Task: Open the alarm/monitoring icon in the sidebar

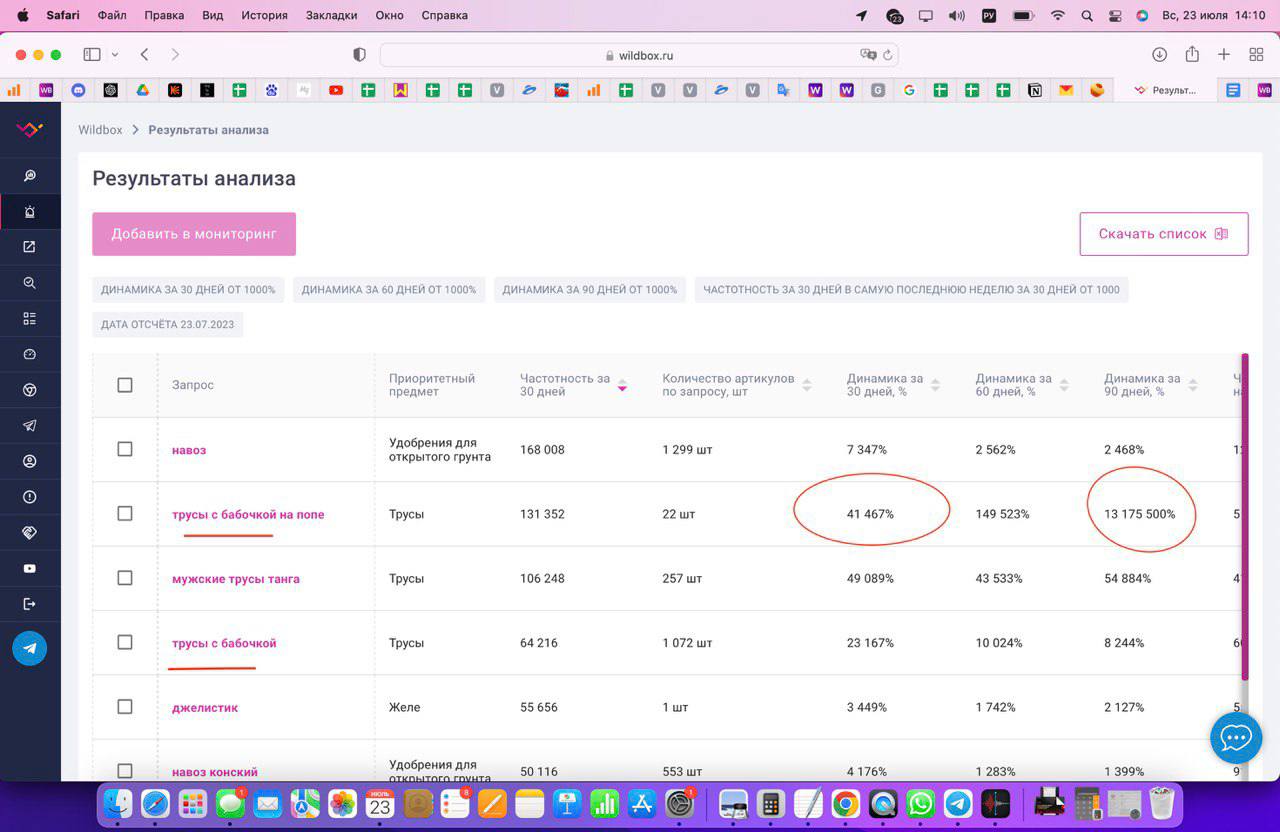Action: pyautogui.click(x=30, y=211)
